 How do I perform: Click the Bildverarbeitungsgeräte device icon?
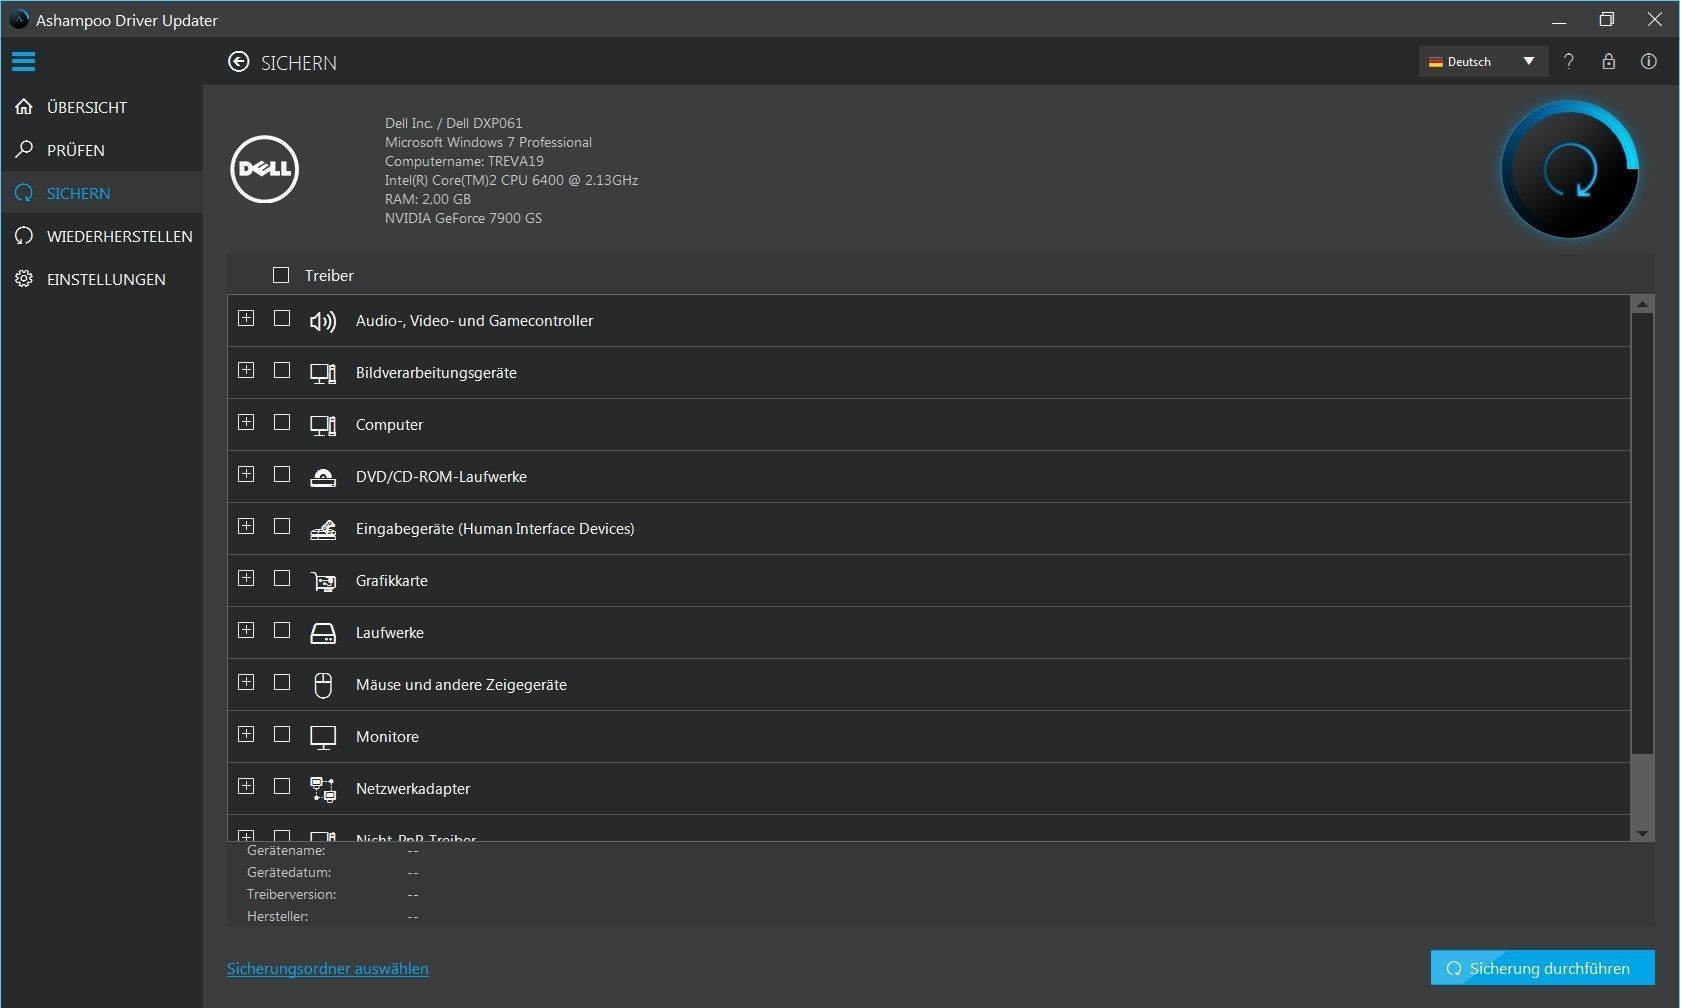[x=323, y=373]
